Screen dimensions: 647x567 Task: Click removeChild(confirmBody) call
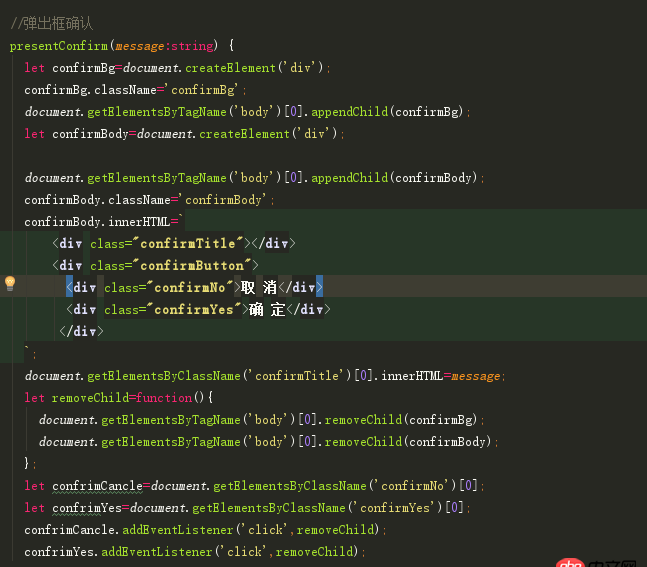[x=408, y=442]
